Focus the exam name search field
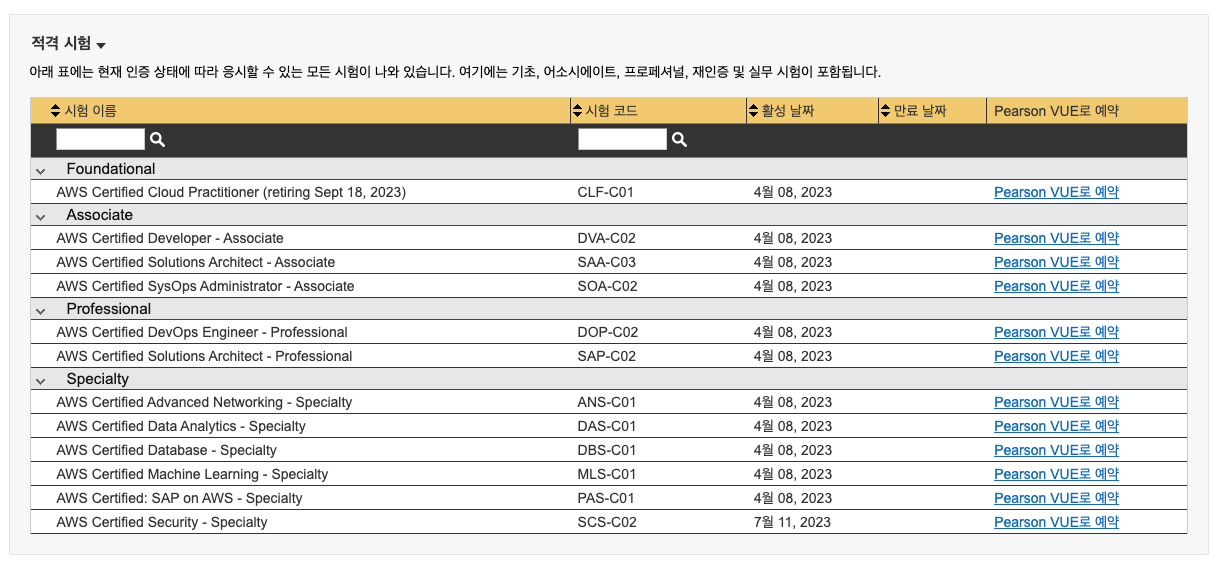Image resolution: width=1219 pixels, height=562 pixels. pos(101,139)
